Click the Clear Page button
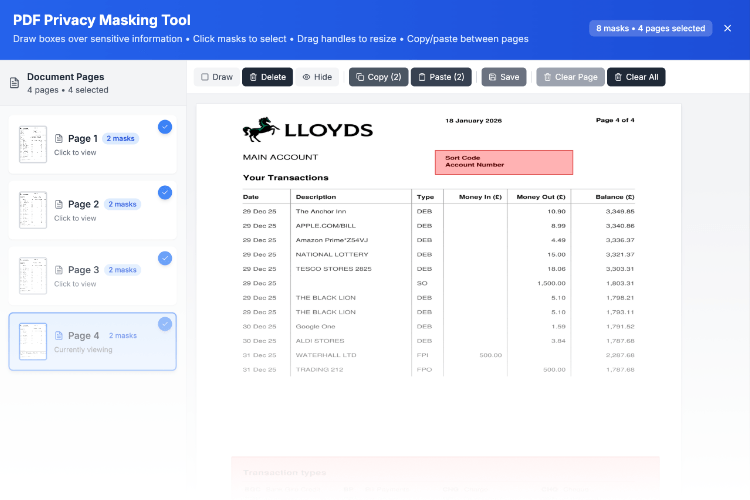Screen dimensions: 750x500 (570, 77)
